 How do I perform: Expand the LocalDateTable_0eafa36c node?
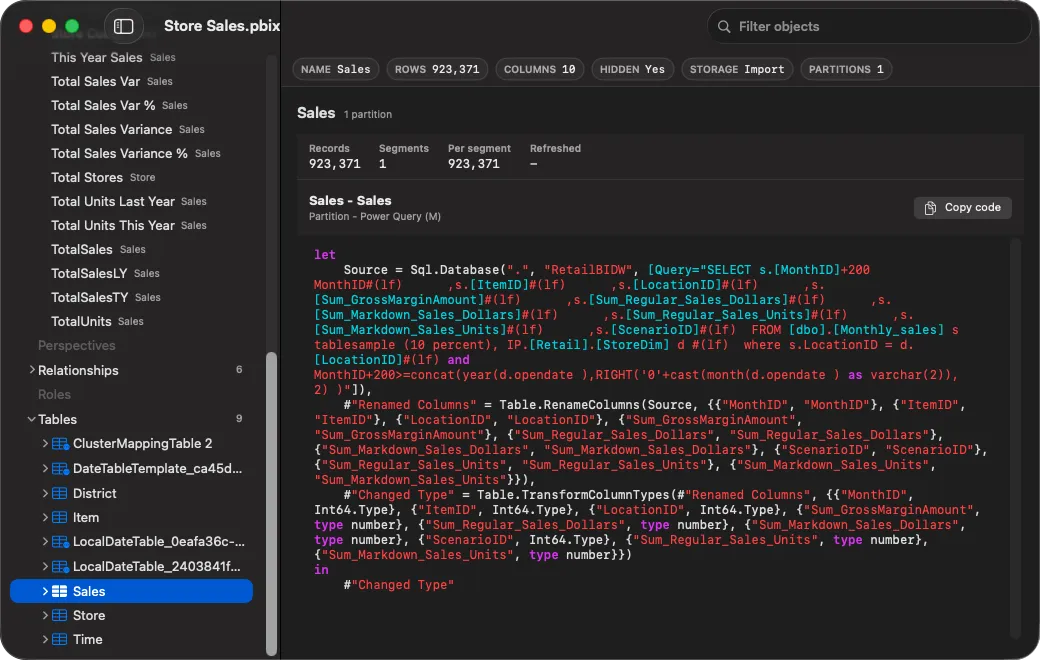click(45, 541)
